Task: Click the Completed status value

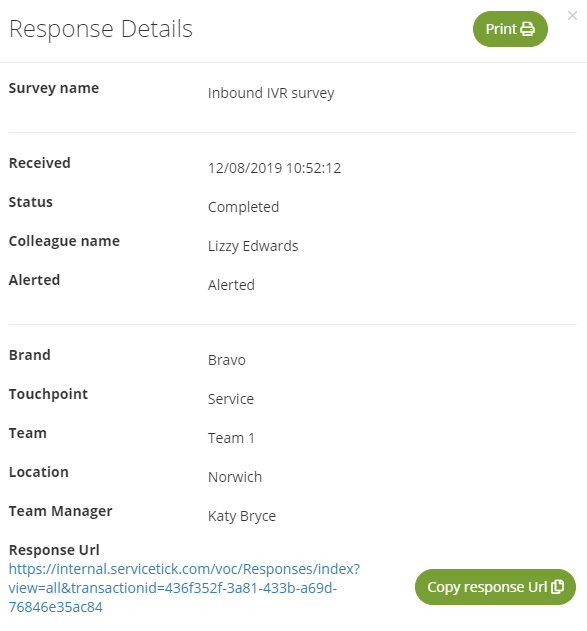Action: [243, 207]
